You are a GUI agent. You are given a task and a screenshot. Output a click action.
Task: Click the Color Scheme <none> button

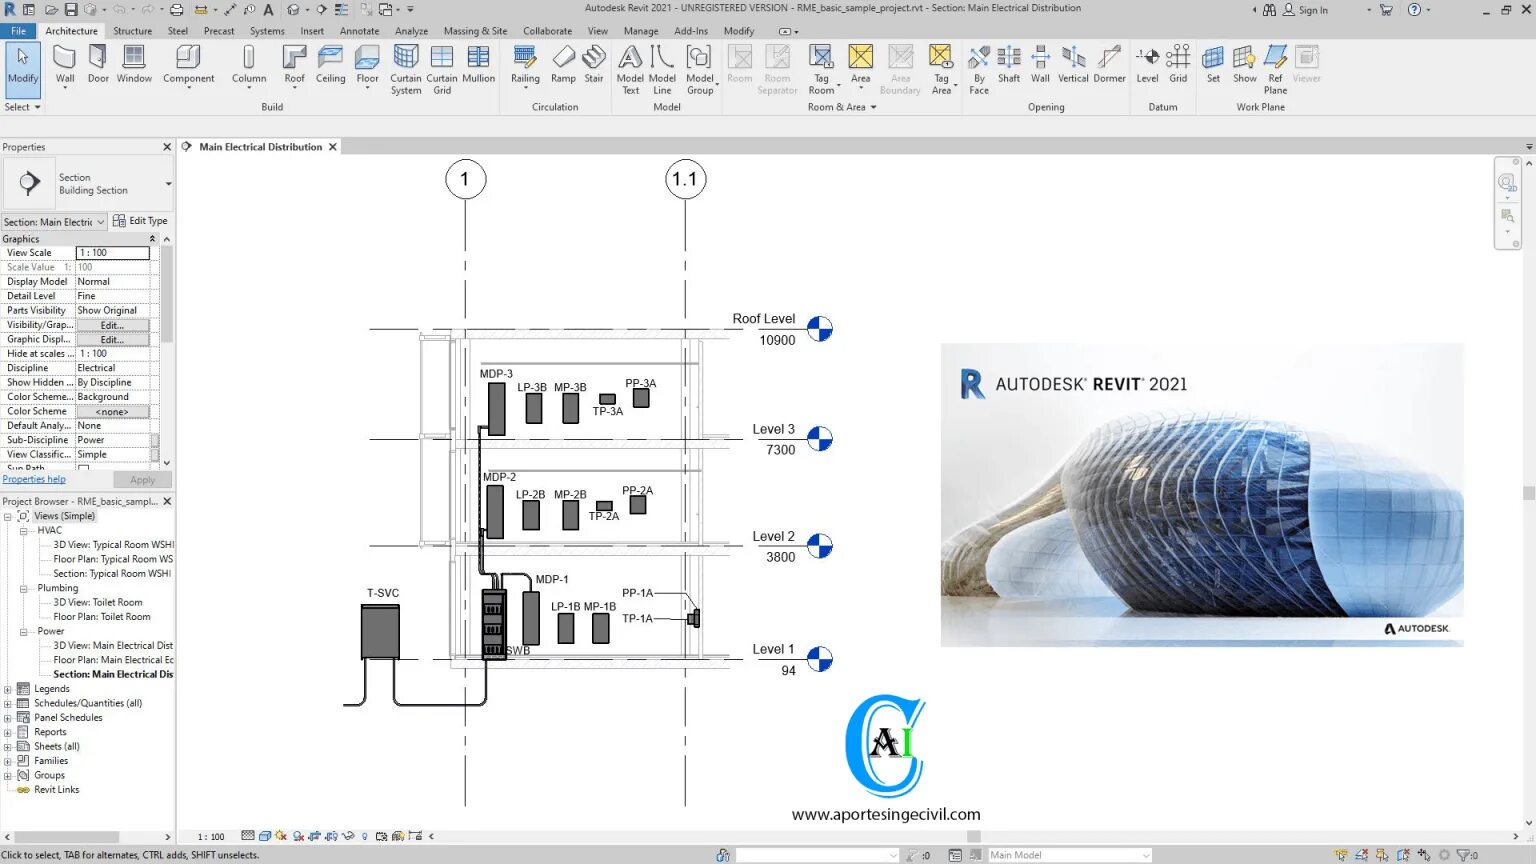pyautogui.click(x=112, y=412)
